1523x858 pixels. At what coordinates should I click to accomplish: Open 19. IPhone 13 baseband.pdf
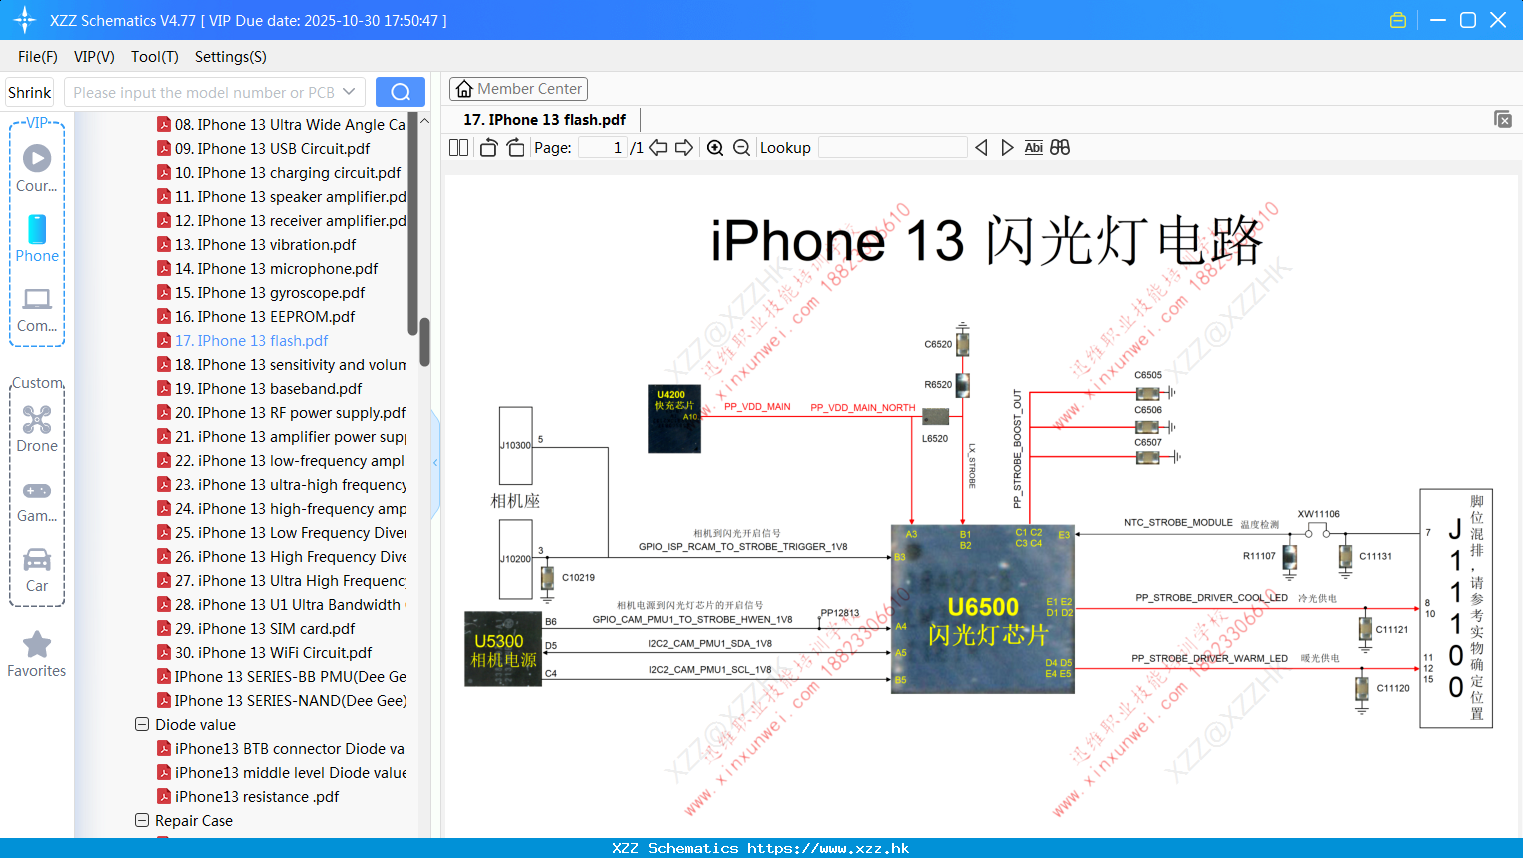tap(268, 388)
